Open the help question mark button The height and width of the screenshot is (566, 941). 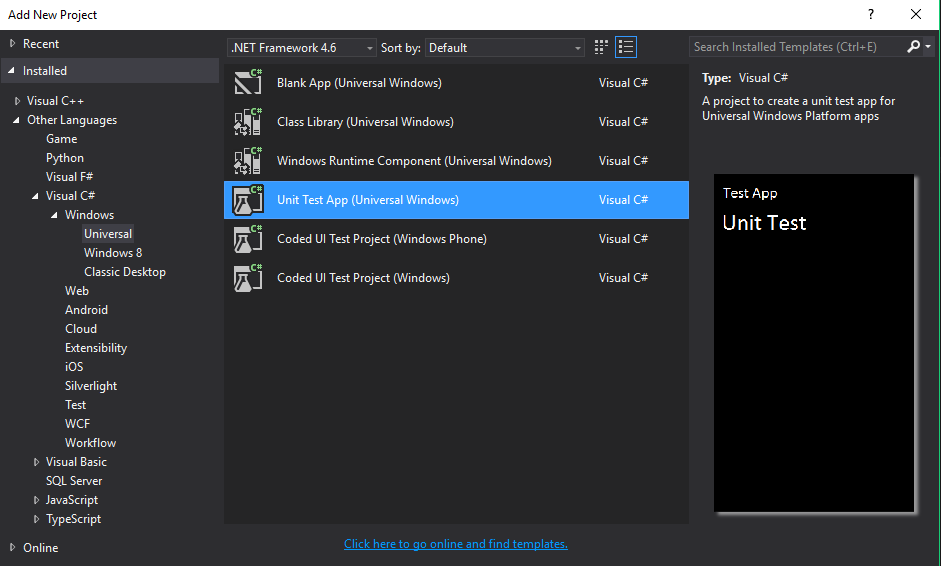[870, 14]
